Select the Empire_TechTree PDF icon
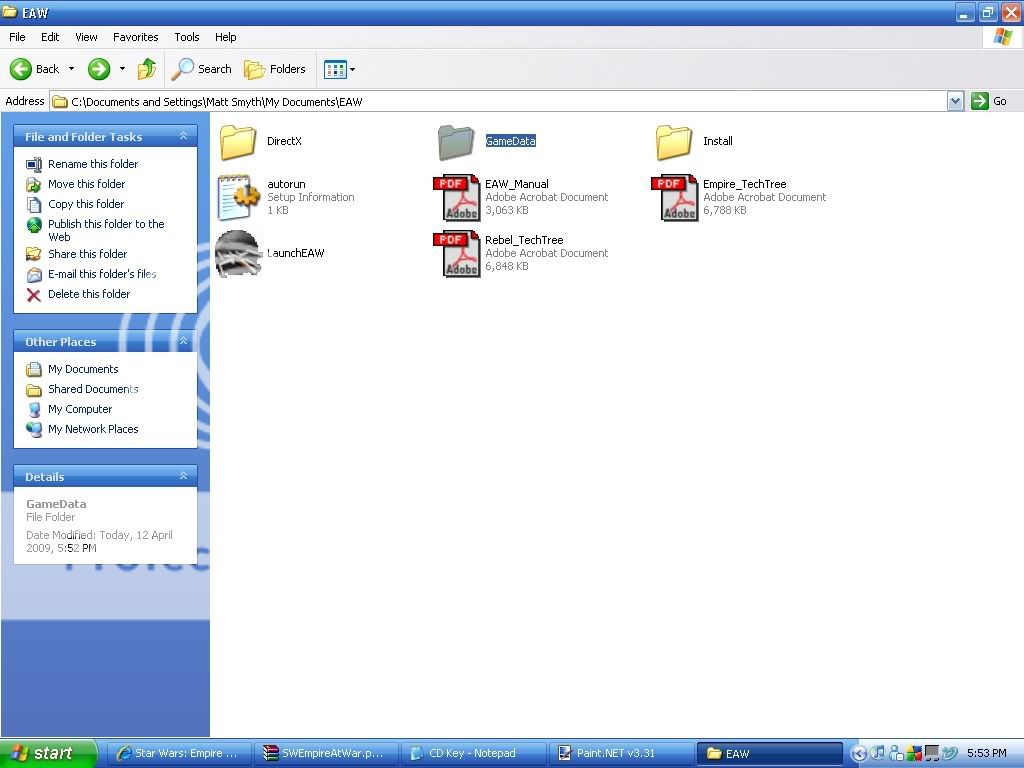This screenshot has width=1024, height=768. pyautogui.click(x=675, y=197)
